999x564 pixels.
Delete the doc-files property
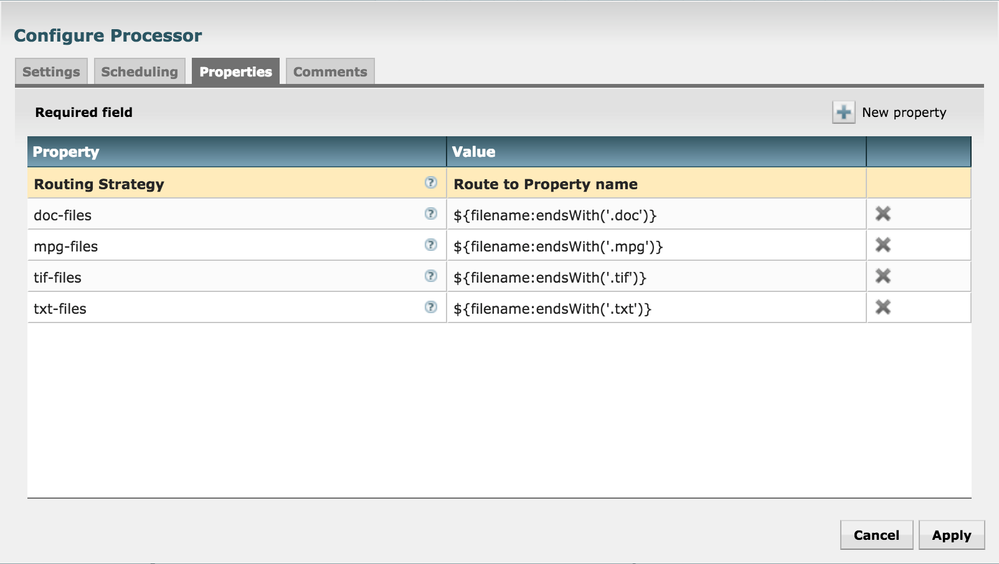pos(883,214)
